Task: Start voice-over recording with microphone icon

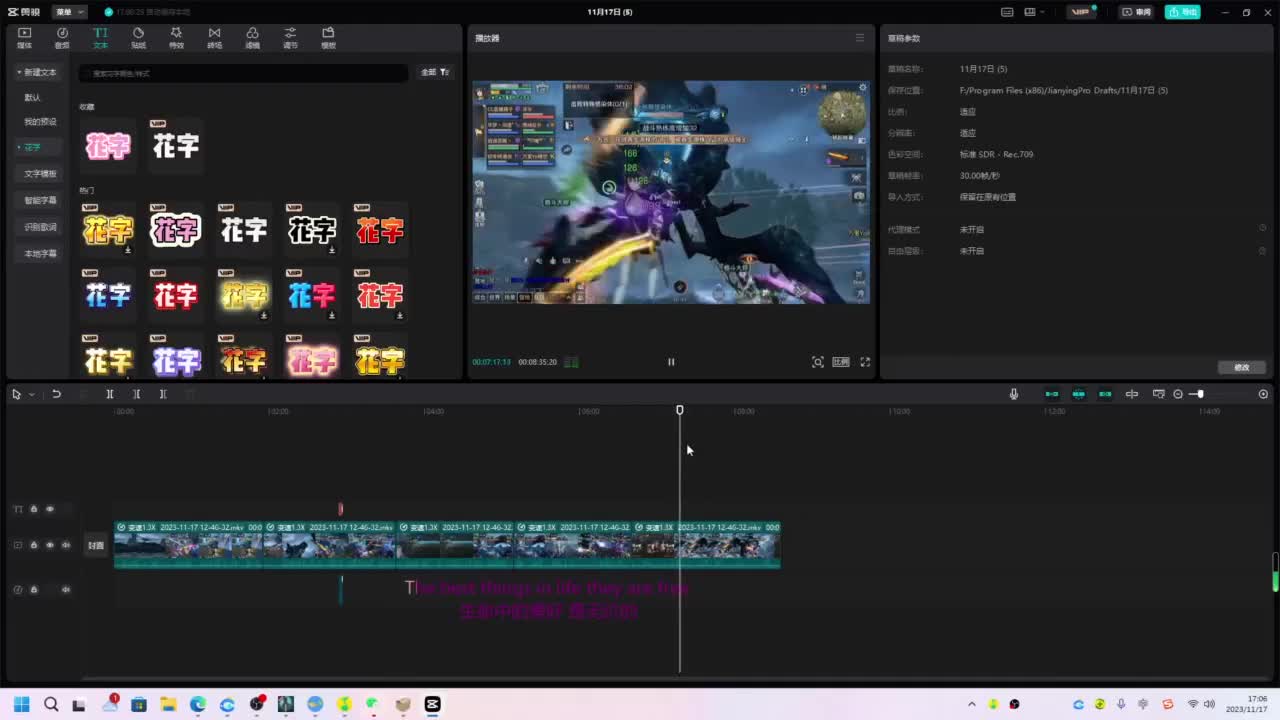Action: [1013, 394]
